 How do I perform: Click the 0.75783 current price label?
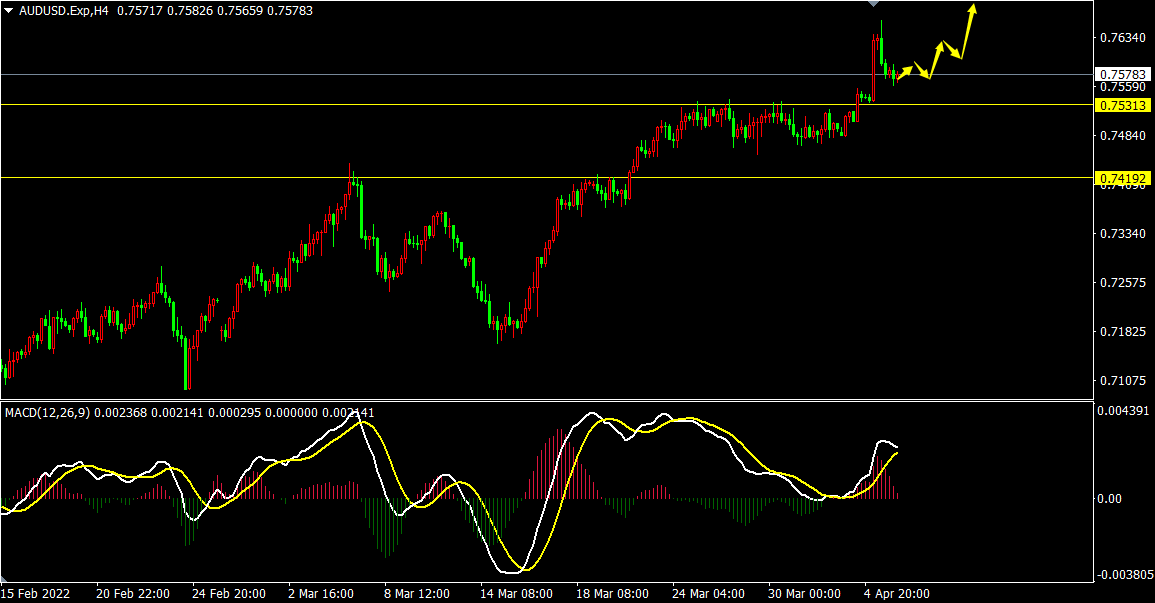[x=1122, y=74]
